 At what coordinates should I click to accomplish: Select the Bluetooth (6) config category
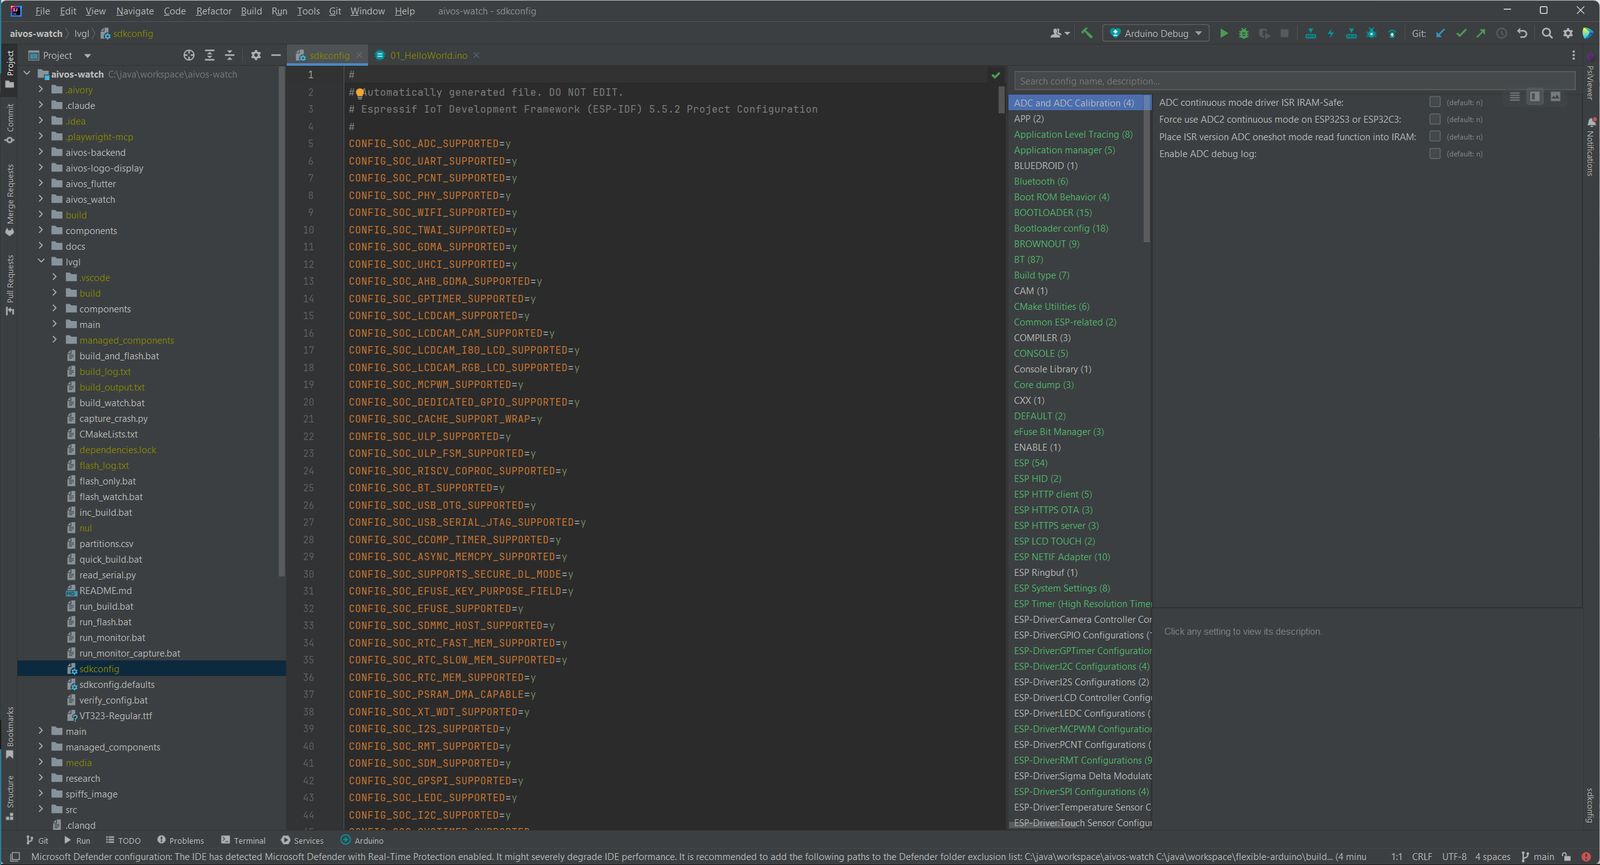point(1041,181)
